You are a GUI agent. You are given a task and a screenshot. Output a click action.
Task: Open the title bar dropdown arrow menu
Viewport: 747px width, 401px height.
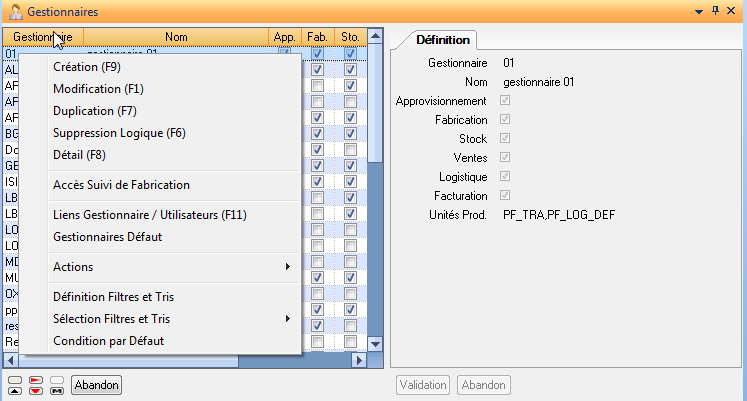[x=699, y=10]
